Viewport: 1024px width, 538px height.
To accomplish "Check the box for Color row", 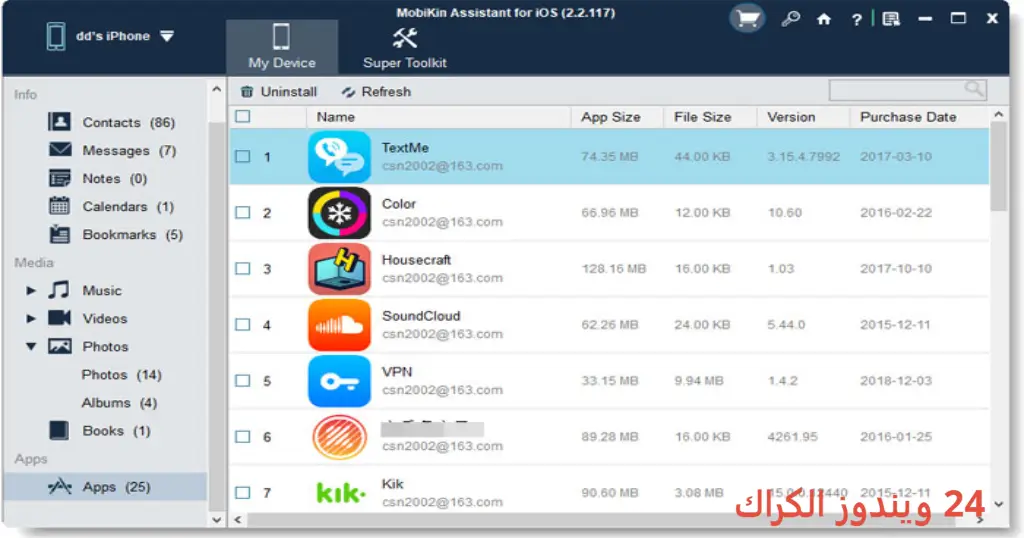I will [x=243, y=213].
